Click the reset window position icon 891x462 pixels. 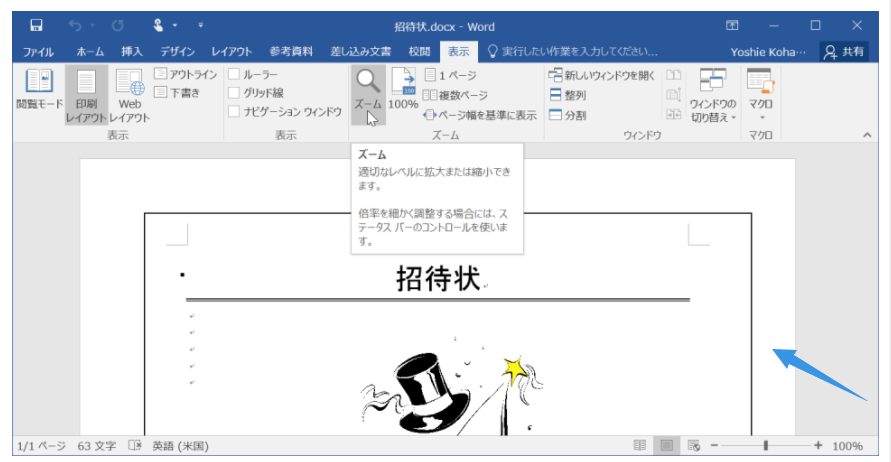(674, 114)
